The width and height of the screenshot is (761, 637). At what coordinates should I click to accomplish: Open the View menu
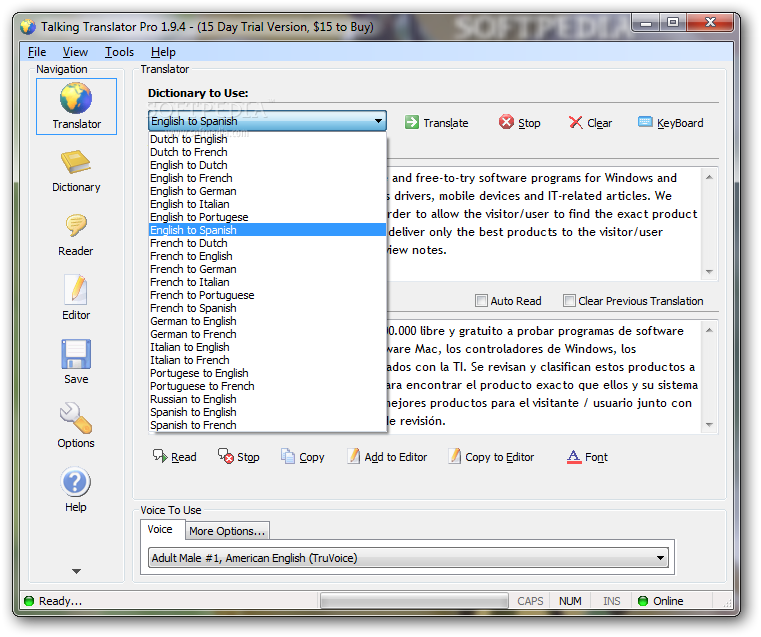[x=75, y=52]
